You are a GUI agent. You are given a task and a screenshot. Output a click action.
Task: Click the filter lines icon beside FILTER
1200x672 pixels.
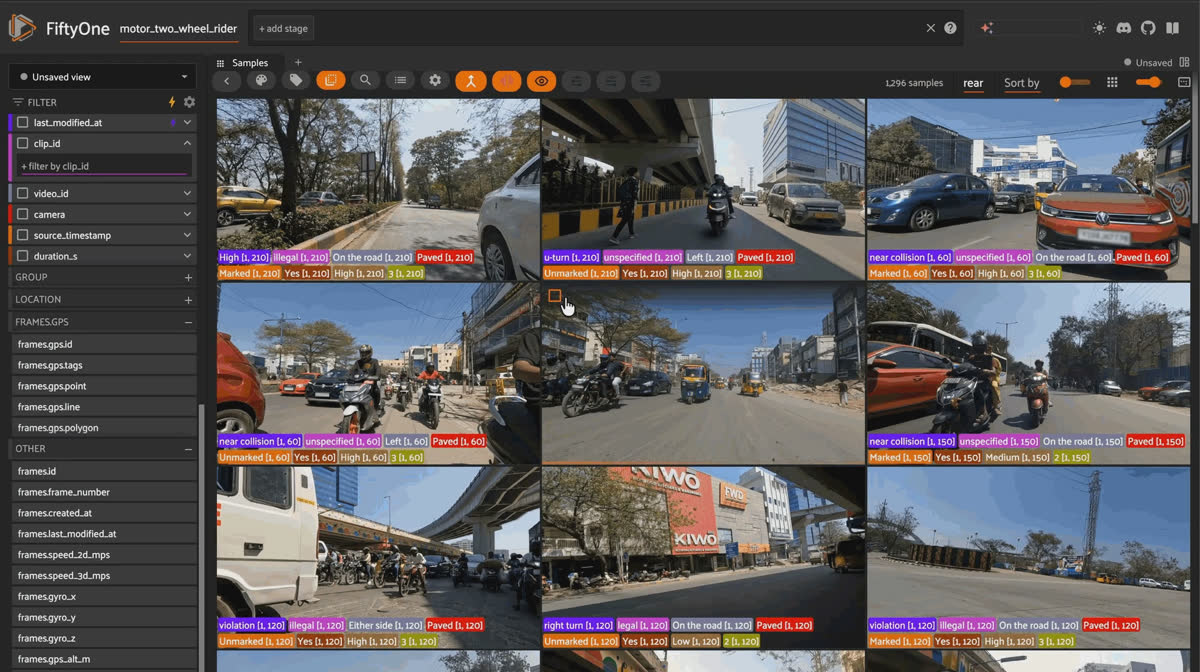[x=18, y=102]
